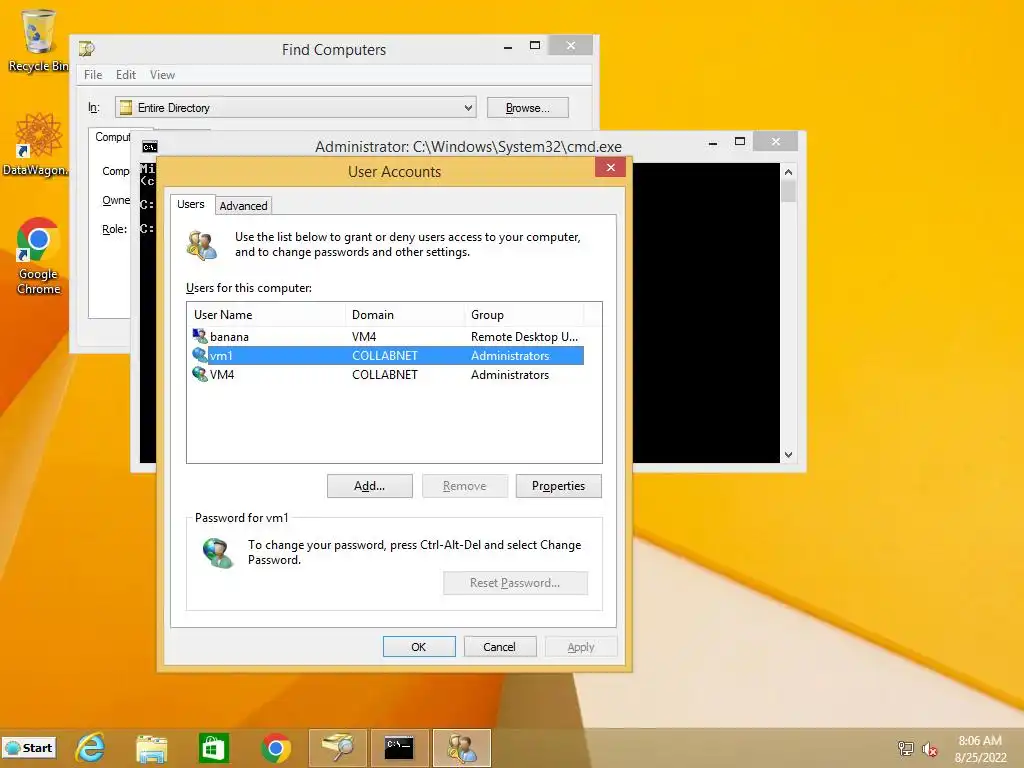
Task: Sort by the Domain column header
Action: click(x=404, y=315)
